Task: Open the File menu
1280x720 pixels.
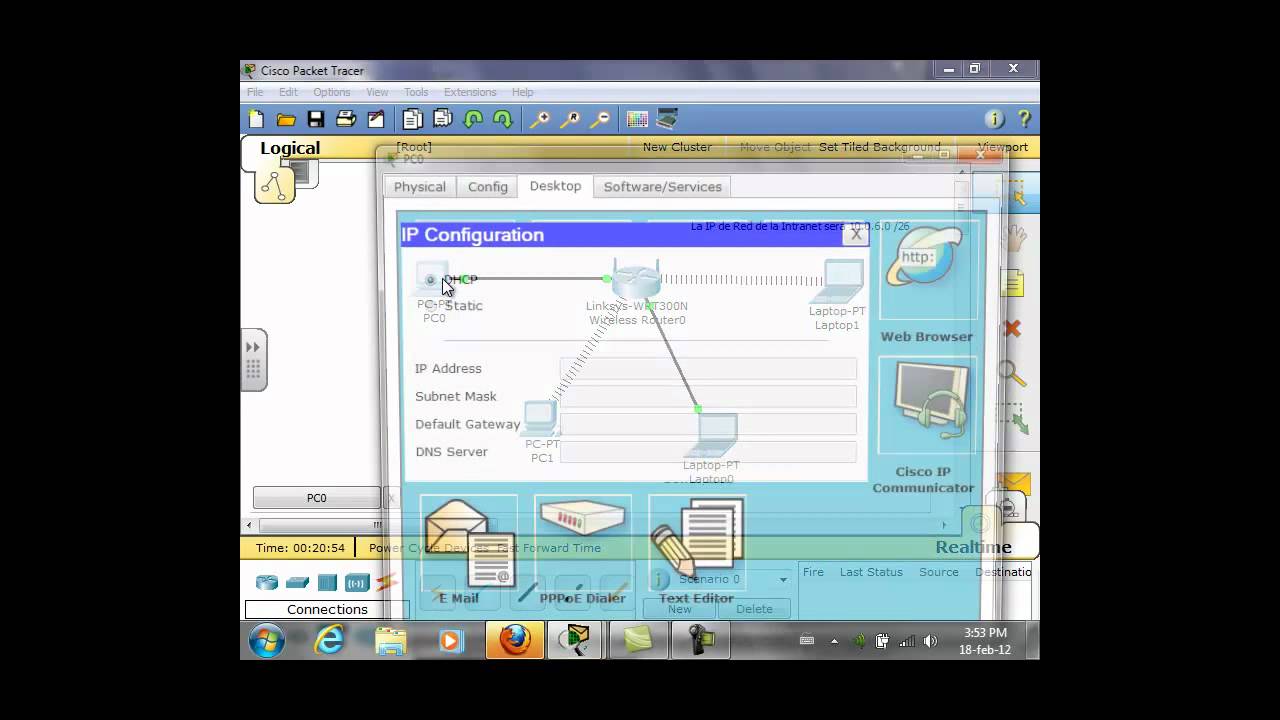Action: (x=255, y=92)
